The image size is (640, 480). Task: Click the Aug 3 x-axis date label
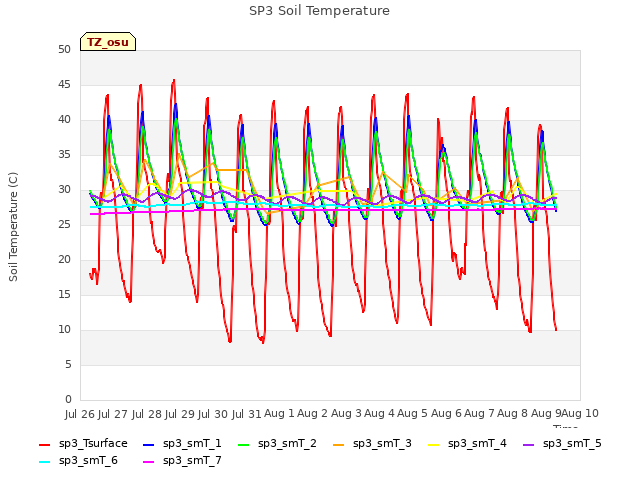tap(346, 414)
